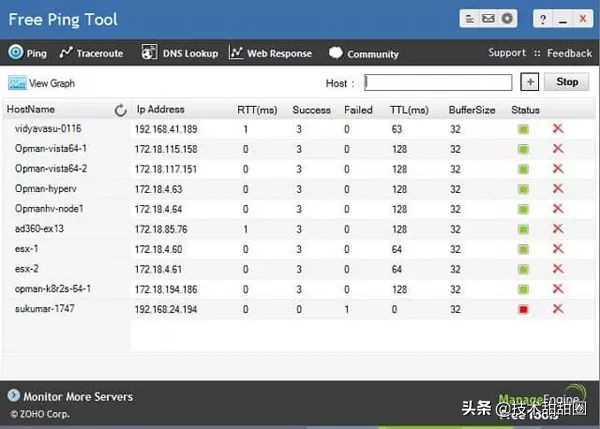Remove host sukumar-1747 with red X
Viewport: 600px width, 429px height.
coord(558,308)
